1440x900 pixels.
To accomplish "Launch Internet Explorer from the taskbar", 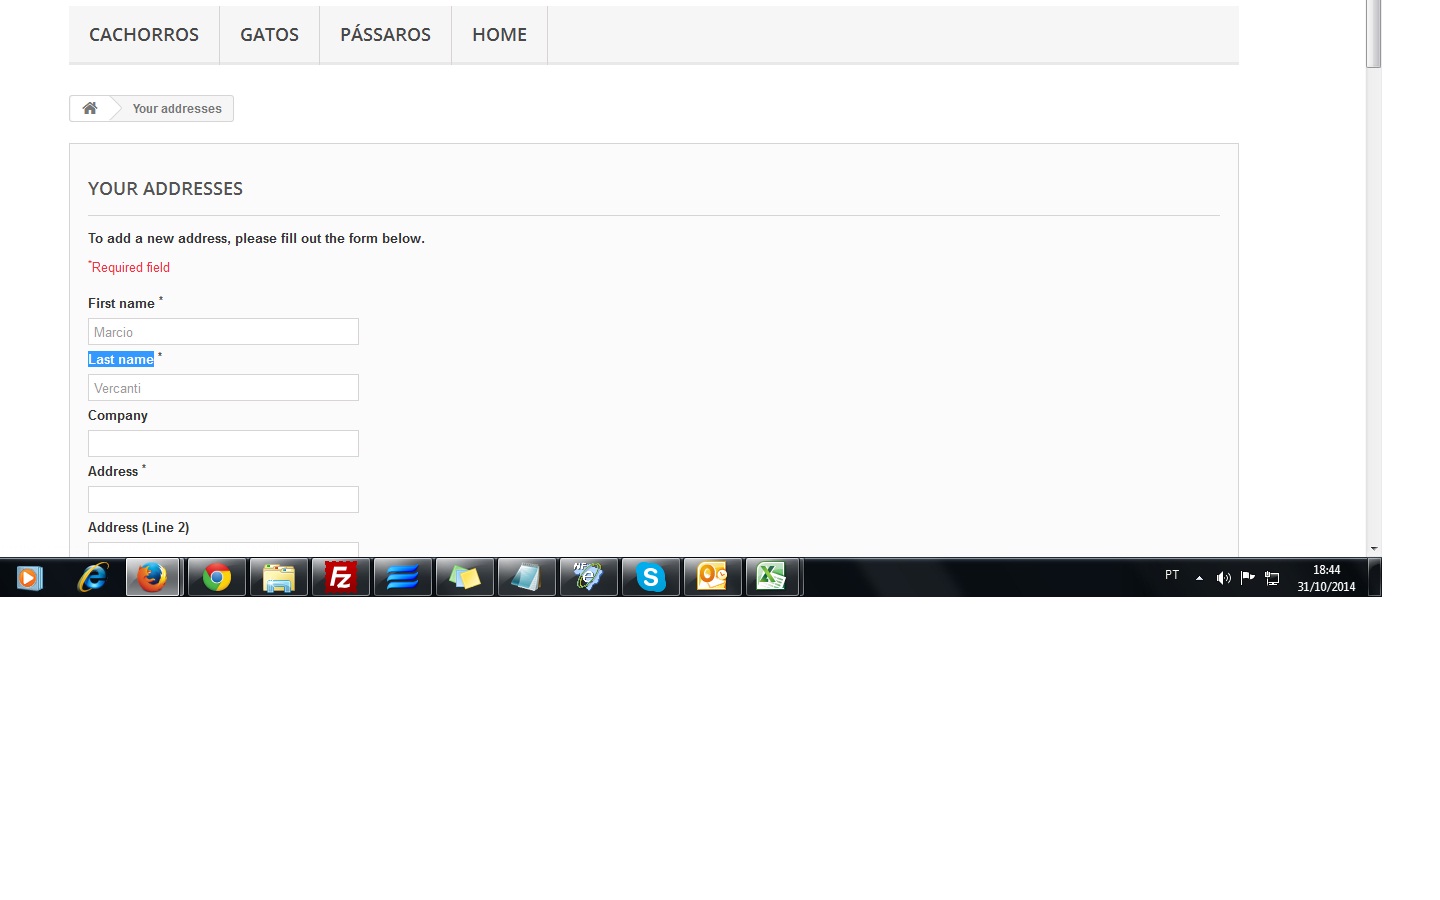I will click(92, 578).
